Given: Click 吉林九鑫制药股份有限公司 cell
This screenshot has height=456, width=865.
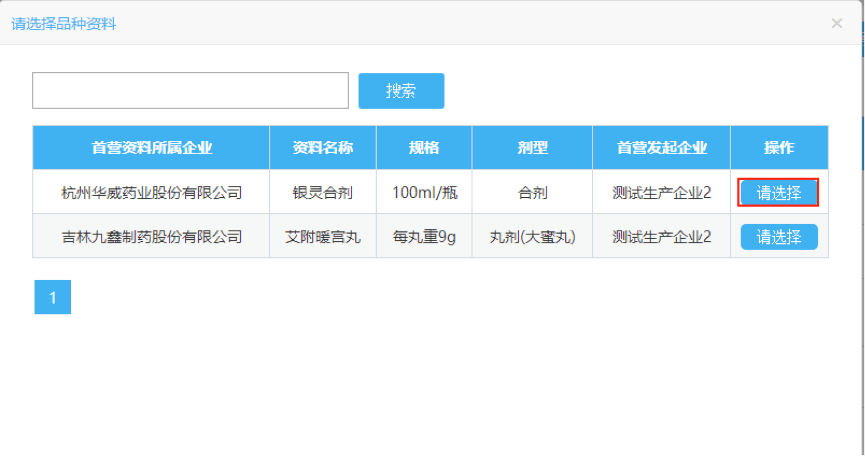Looking at the screenshot, I should 151,237.
